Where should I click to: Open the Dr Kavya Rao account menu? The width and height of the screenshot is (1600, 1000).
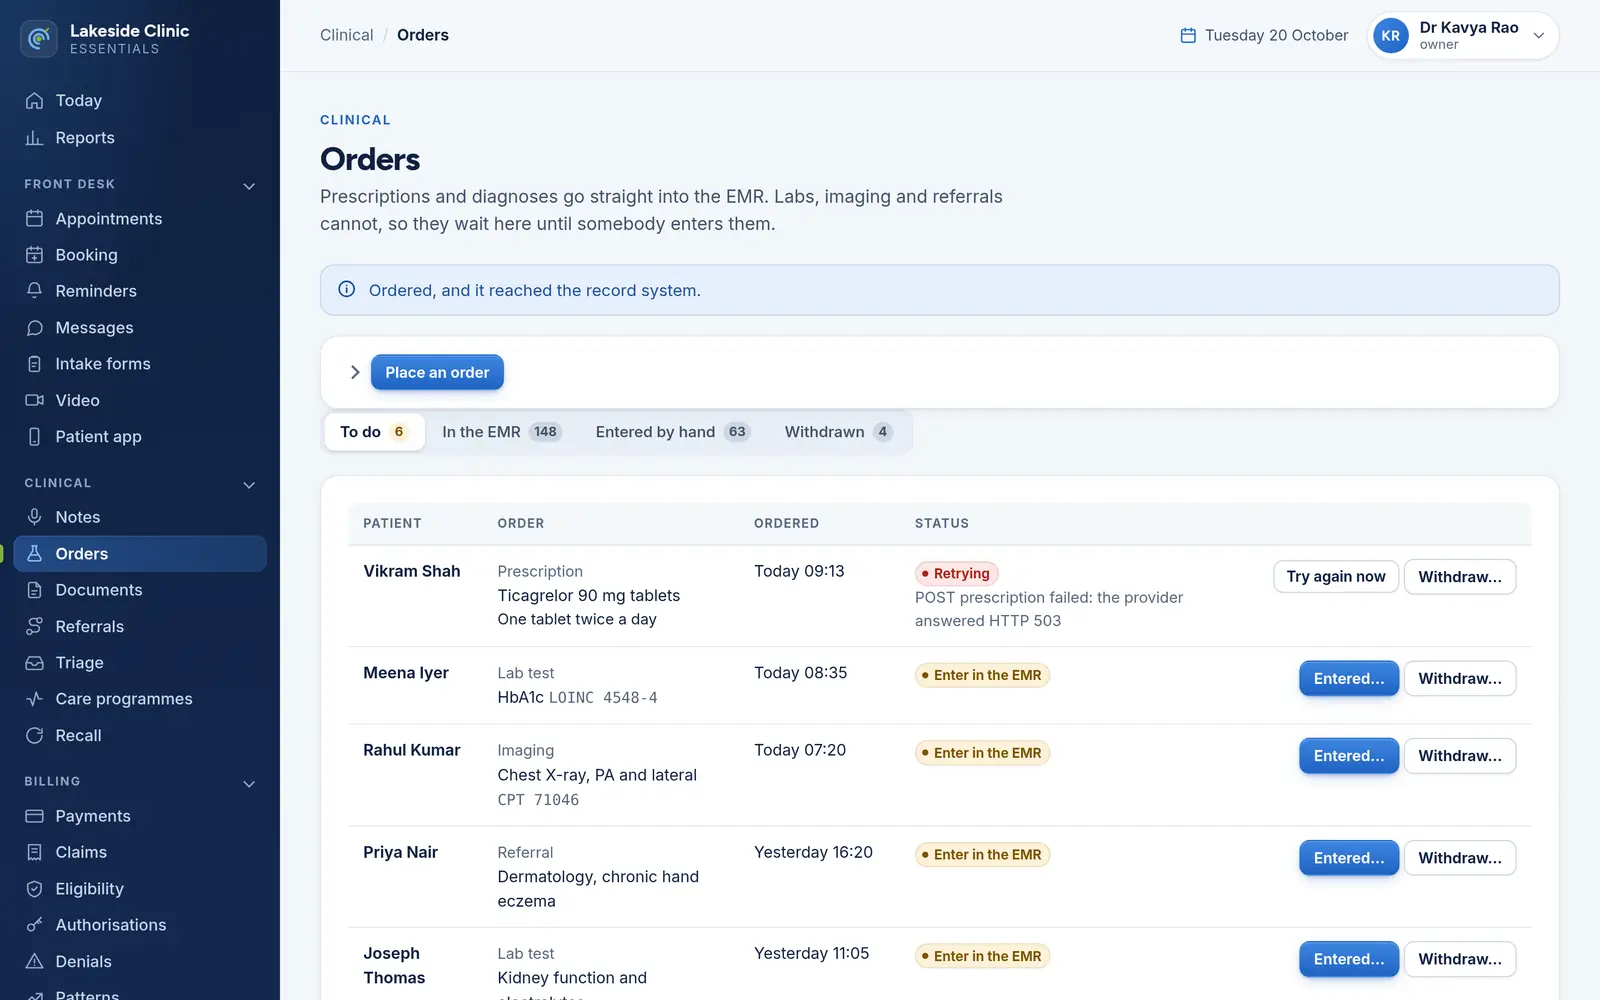1463,36
